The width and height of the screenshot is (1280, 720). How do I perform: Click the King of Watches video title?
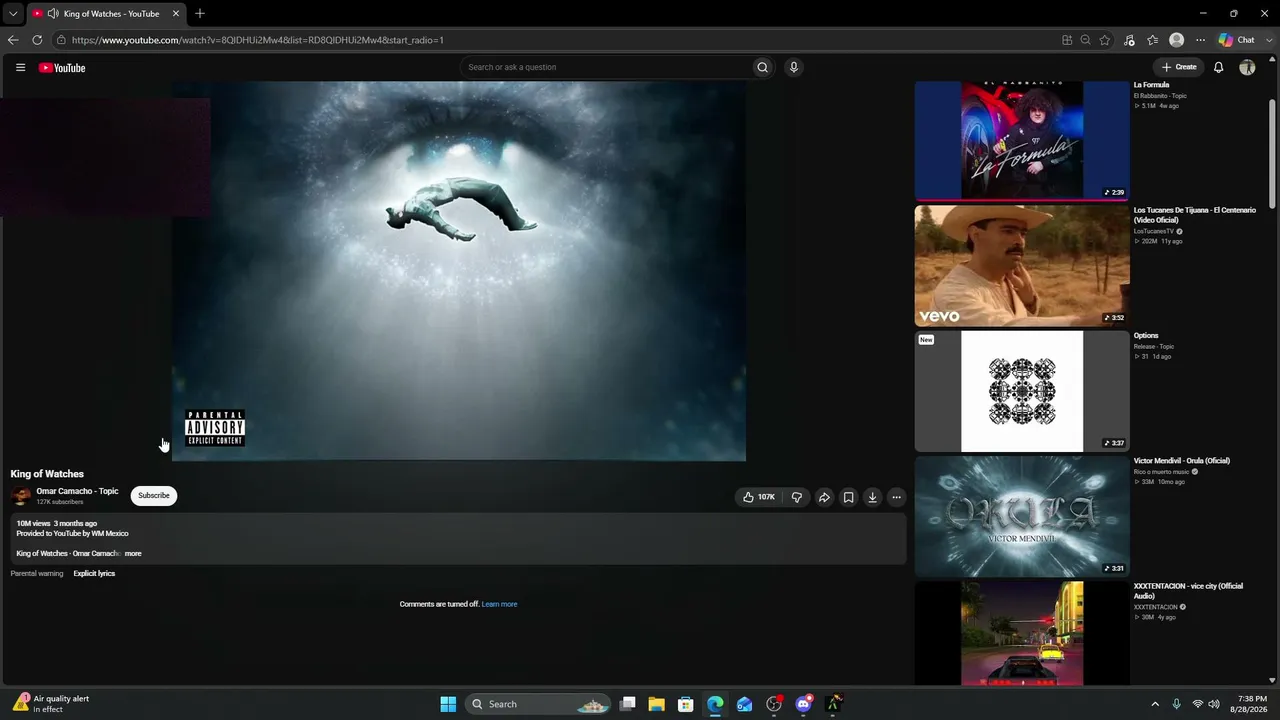point(47,474)
